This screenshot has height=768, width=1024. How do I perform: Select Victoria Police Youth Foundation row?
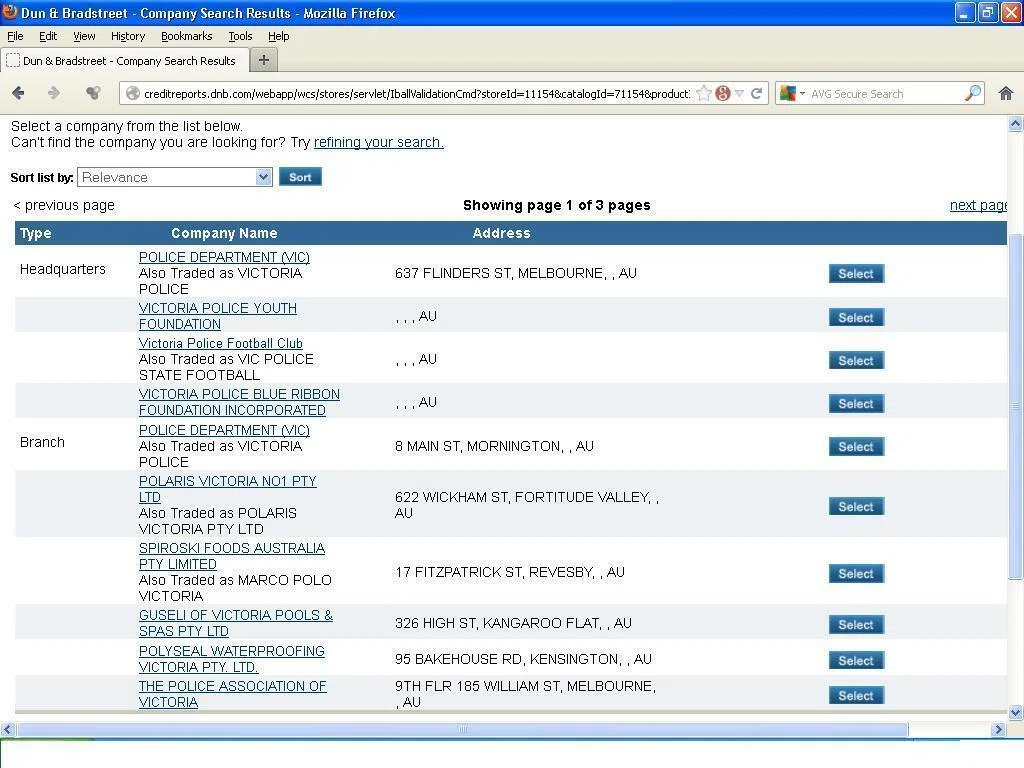[x=856, y=317]
